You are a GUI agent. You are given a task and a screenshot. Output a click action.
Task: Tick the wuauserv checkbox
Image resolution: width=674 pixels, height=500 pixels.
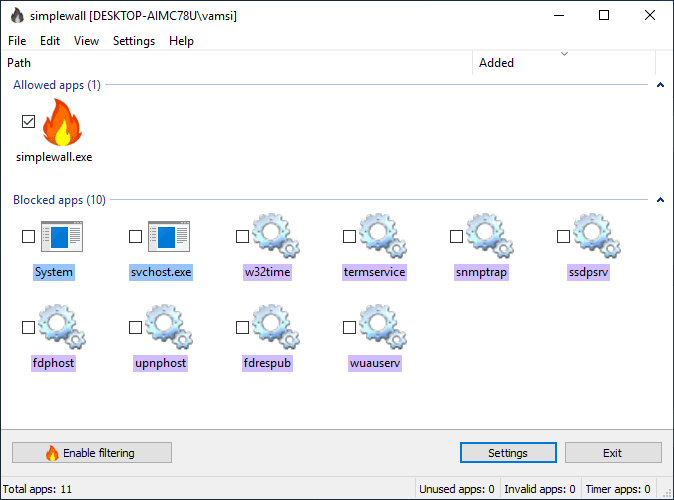tap(349, 328)
